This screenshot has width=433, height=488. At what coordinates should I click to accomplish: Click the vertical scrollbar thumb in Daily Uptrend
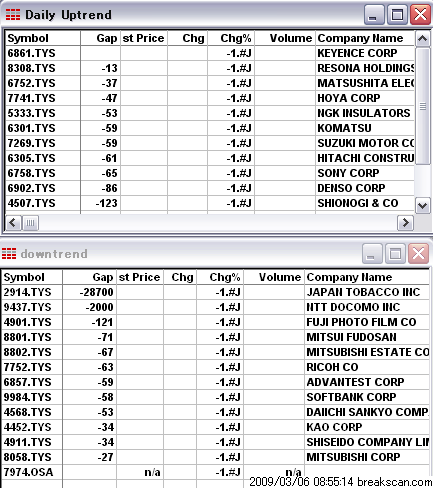(x=423, y=106)
